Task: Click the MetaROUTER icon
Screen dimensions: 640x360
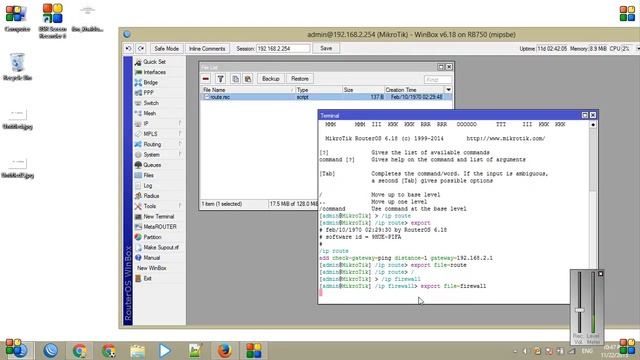Action: pyautogui.click(x=138, y=227)
